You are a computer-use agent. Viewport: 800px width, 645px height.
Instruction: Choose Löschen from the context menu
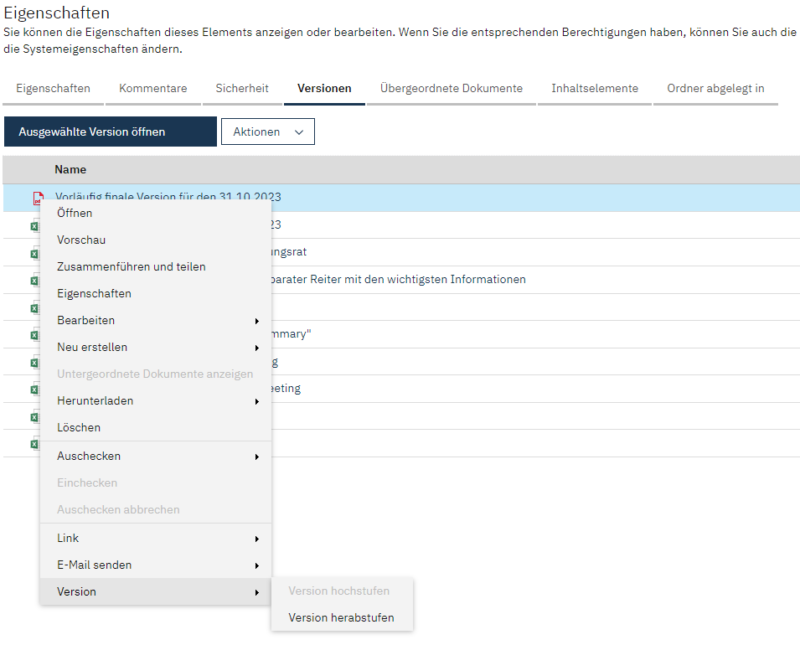pyautogui.click(x=79, y=428)
